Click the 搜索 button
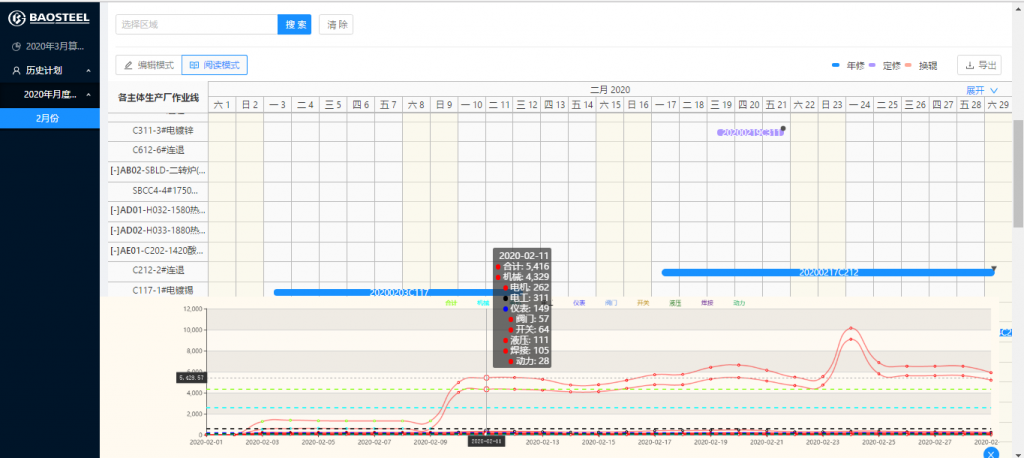1024x458 pixels. (295, 25)
